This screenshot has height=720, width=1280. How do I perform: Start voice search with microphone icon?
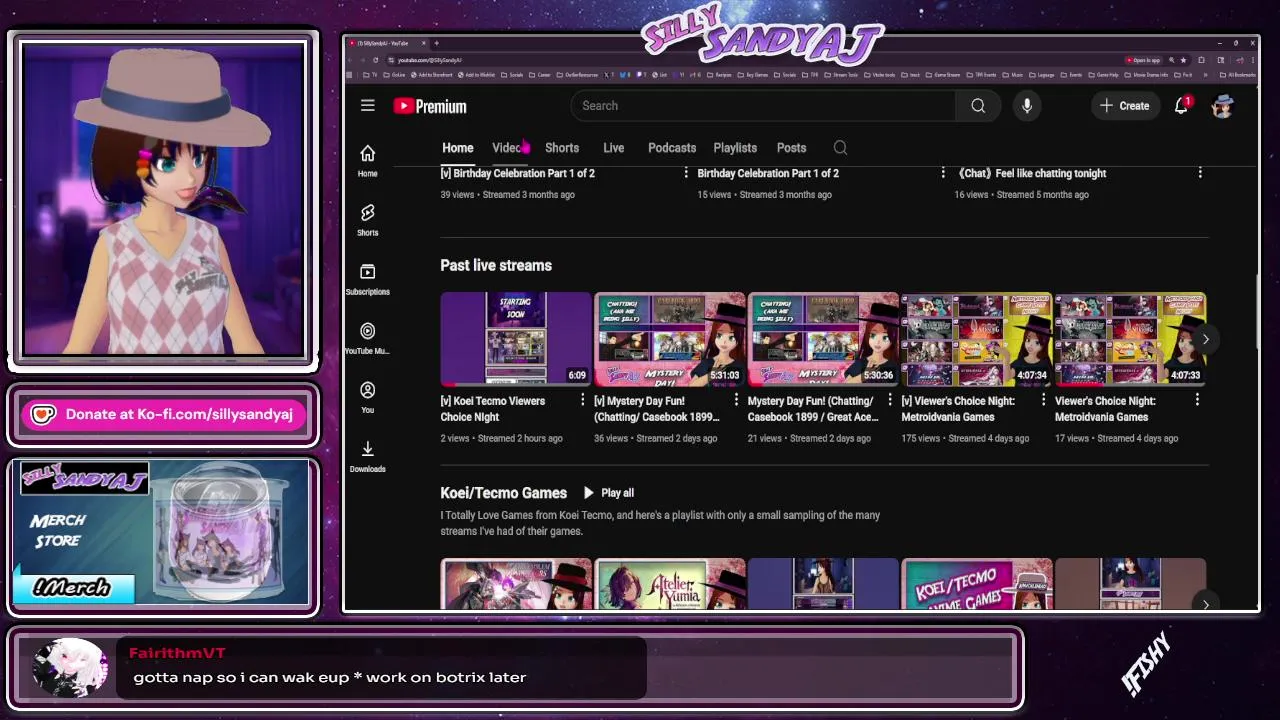tap(1027, 106)
